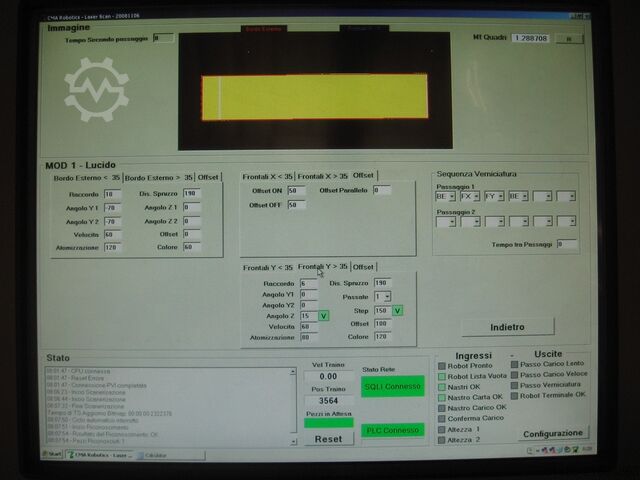
Task: Toggle the Nastri OK checkbox
Action: click(442, 386)
